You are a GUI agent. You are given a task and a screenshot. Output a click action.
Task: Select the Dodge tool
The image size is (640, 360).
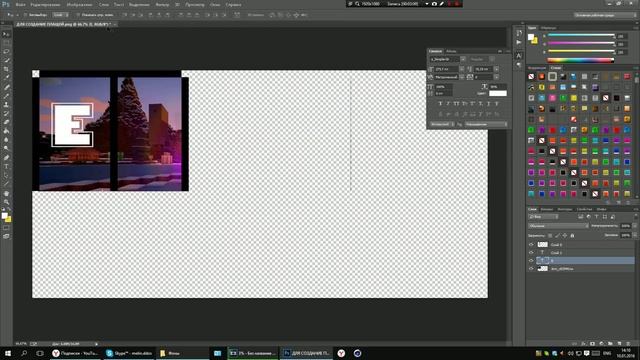[6, 149]
